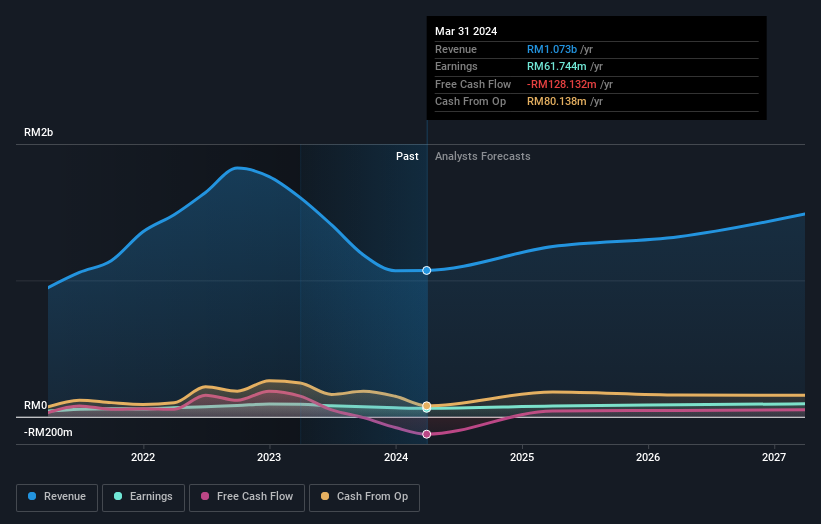The width and height of the screenshot is (821, 524).
Task: Select the revenue data point at Mar 2024
Action: [x=427, y=271]
